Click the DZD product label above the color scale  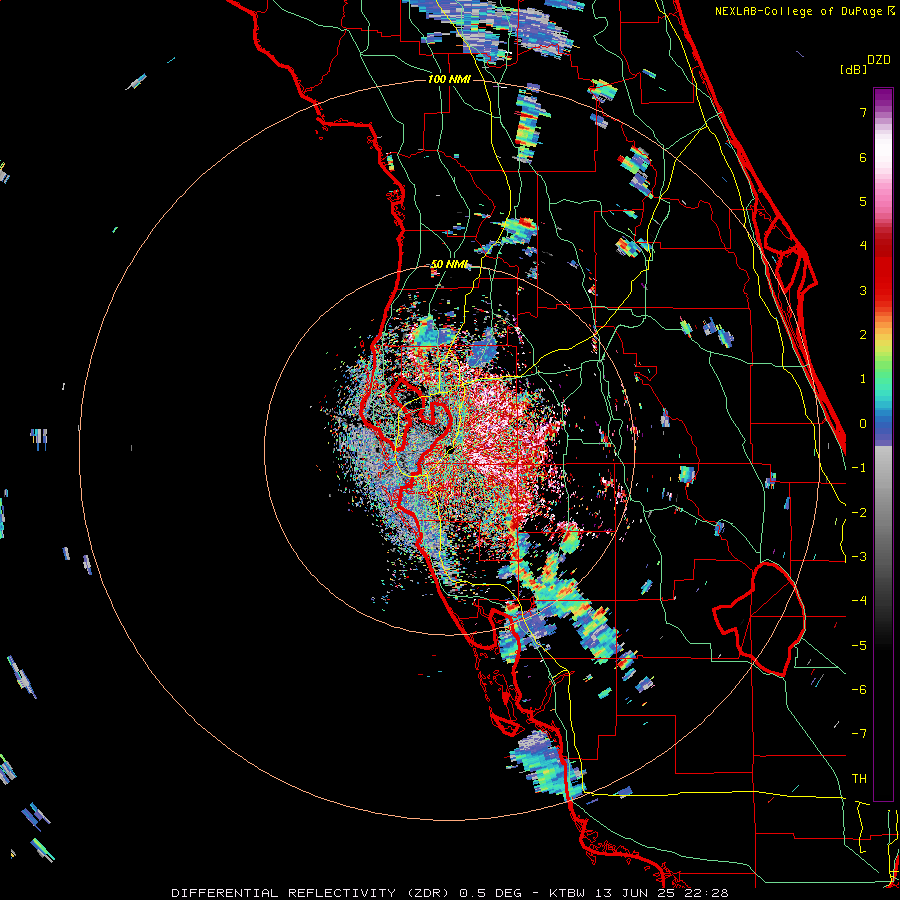click(879, 60)
